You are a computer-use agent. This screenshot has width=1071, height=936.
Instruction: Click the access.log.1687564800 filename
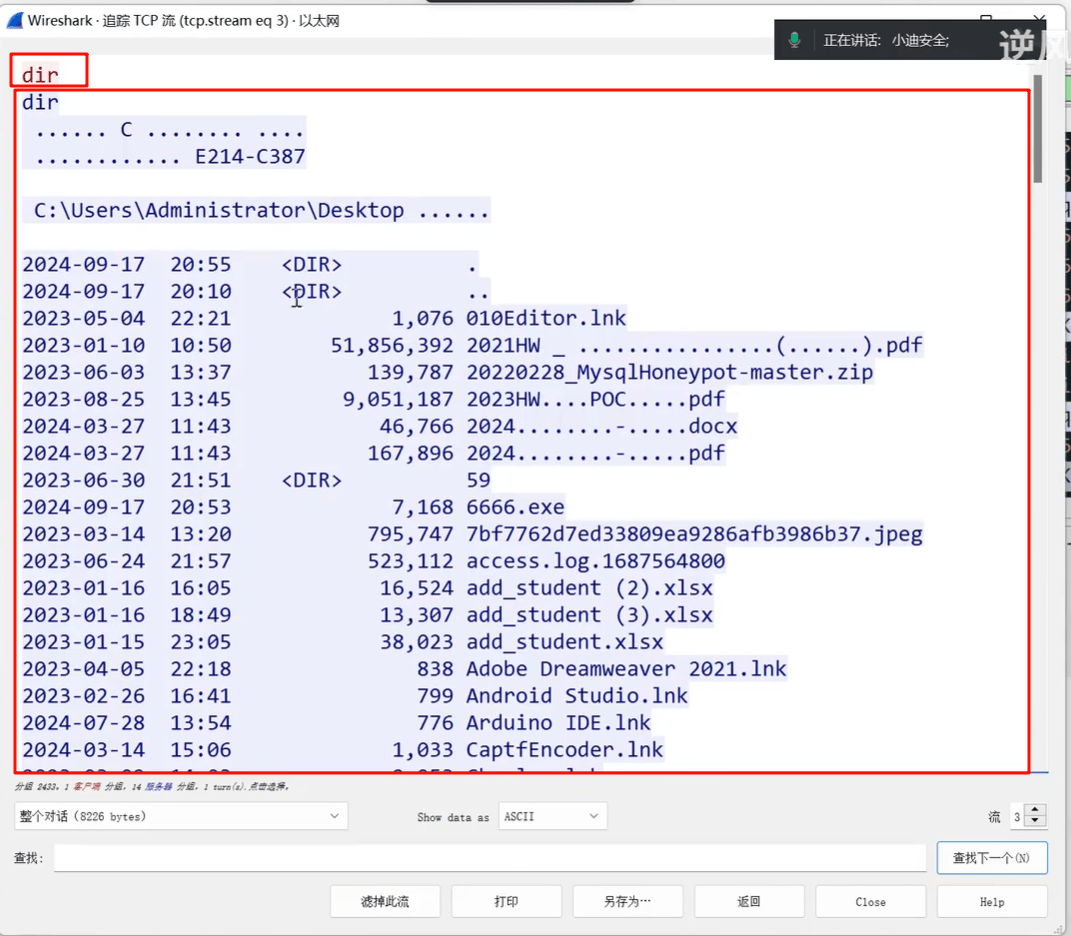pos(596,561)
